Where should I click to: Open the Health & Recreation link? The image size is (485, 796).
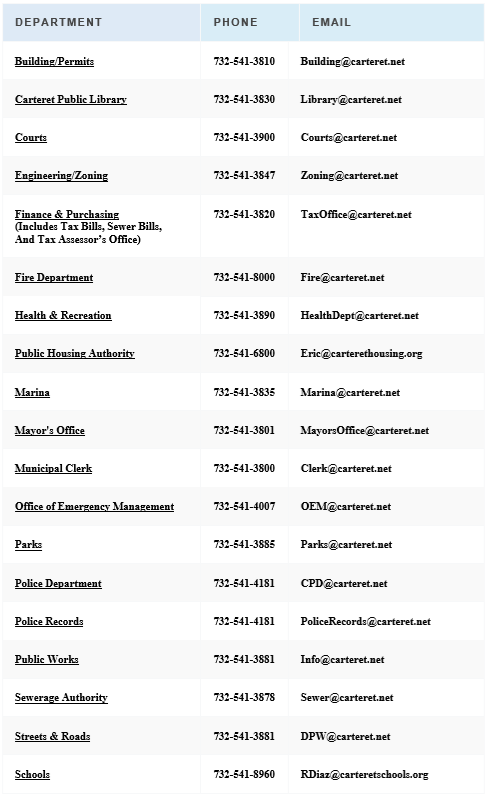63,315
